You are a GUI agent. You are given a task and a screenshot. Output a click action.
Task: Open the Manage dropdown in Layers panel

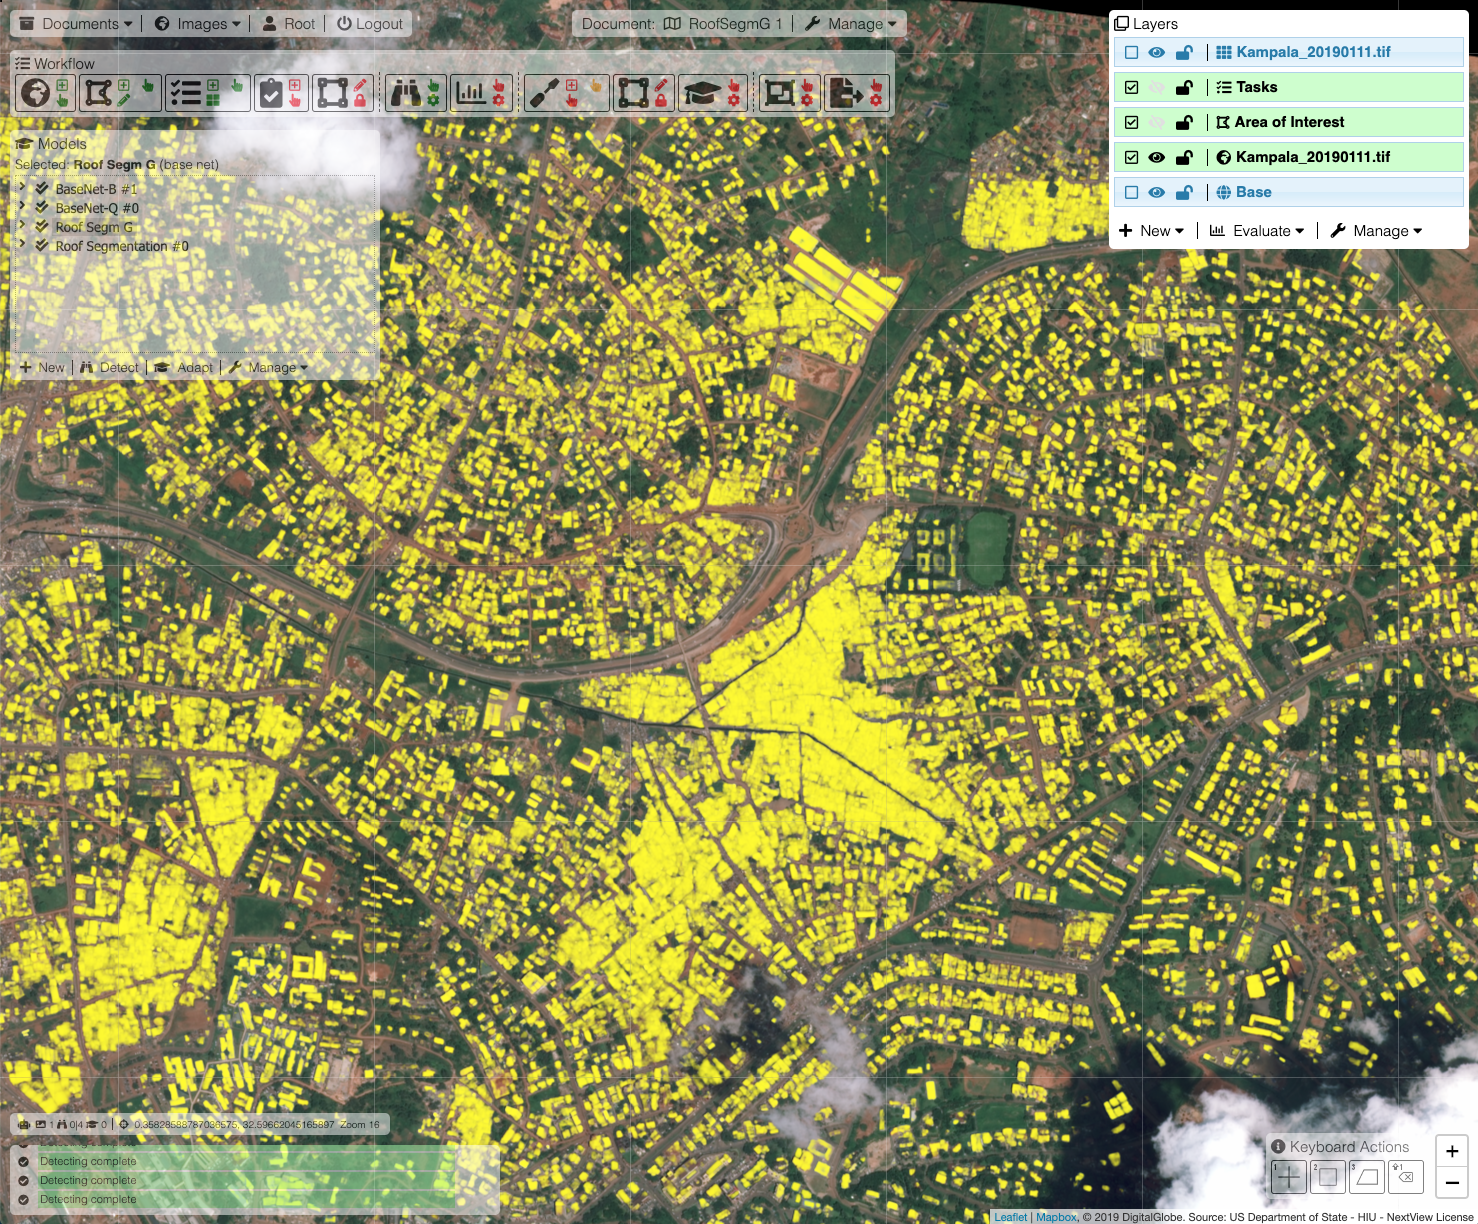(x=1376, y=230)
